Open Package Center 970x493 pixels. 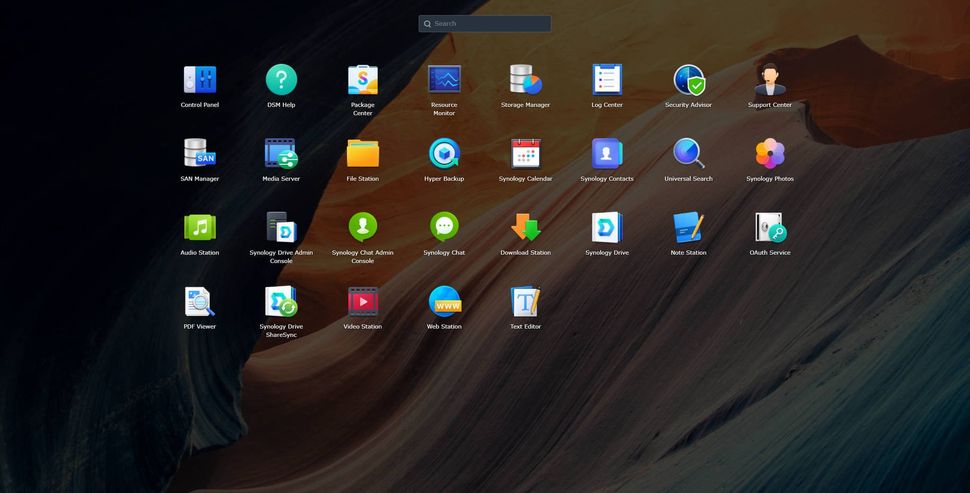coord(363,80)
